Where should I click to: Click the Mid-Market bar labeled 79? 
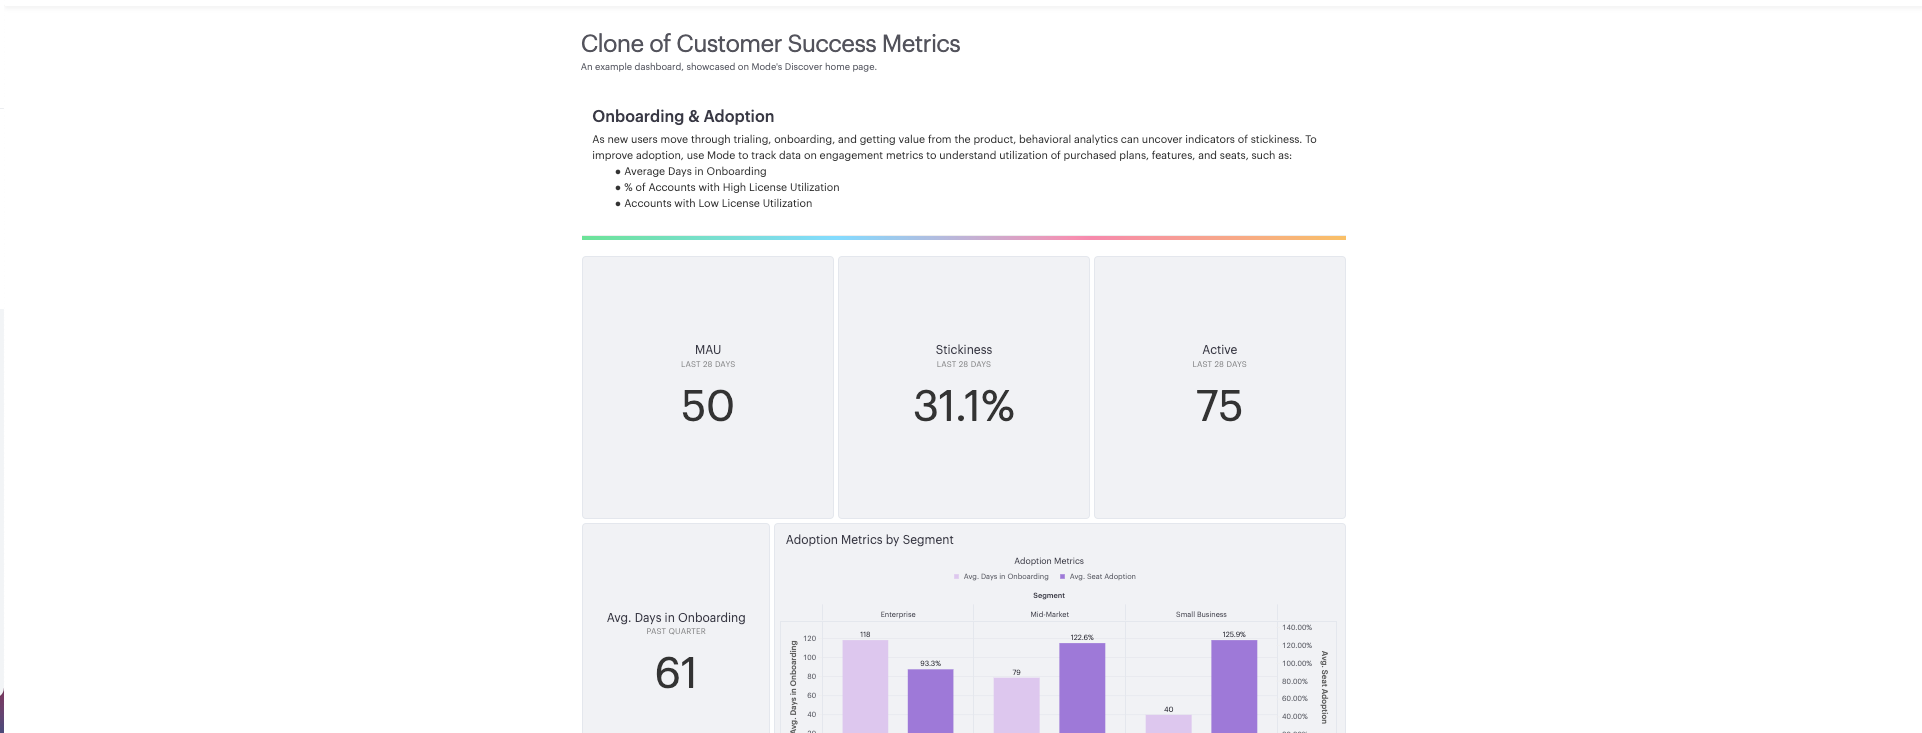click(x=1016, y=705)
